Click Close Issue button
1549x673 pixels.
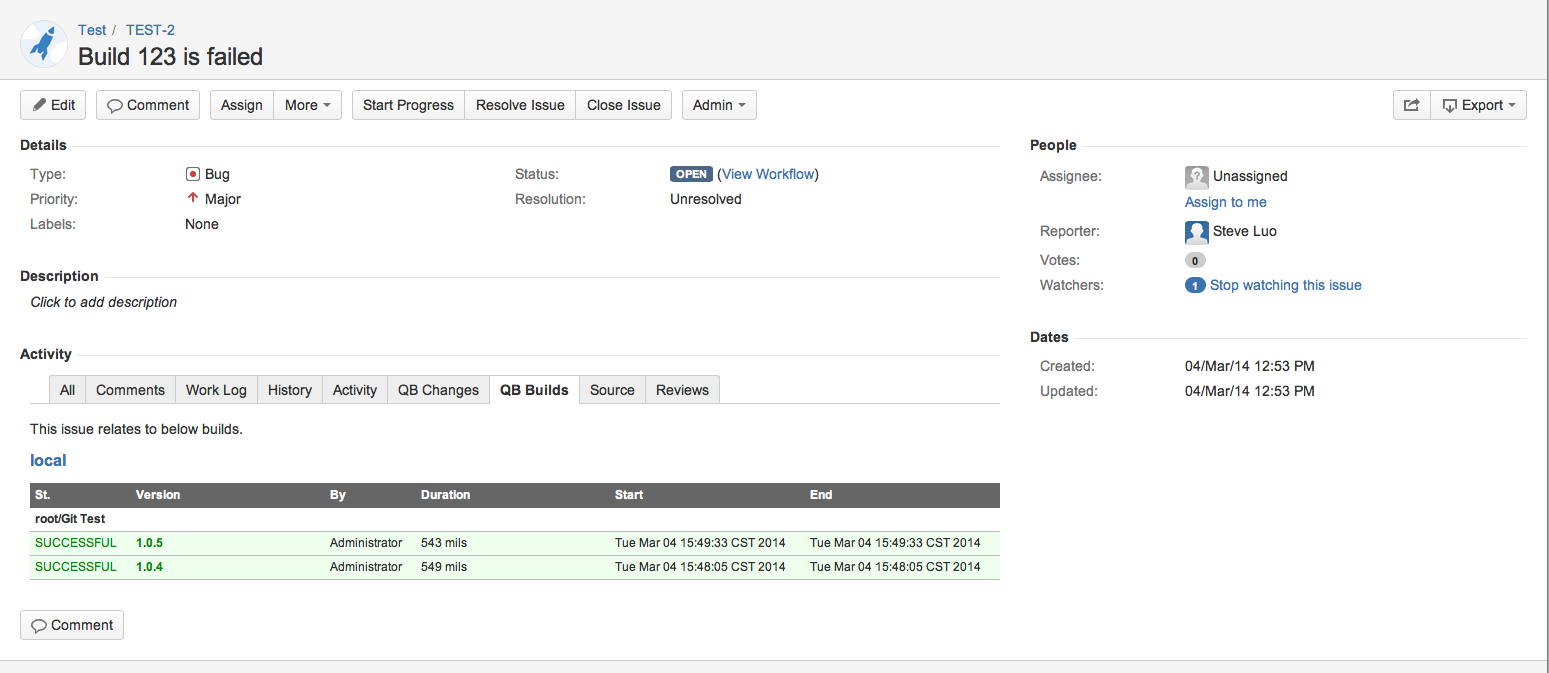click(623, 105)
